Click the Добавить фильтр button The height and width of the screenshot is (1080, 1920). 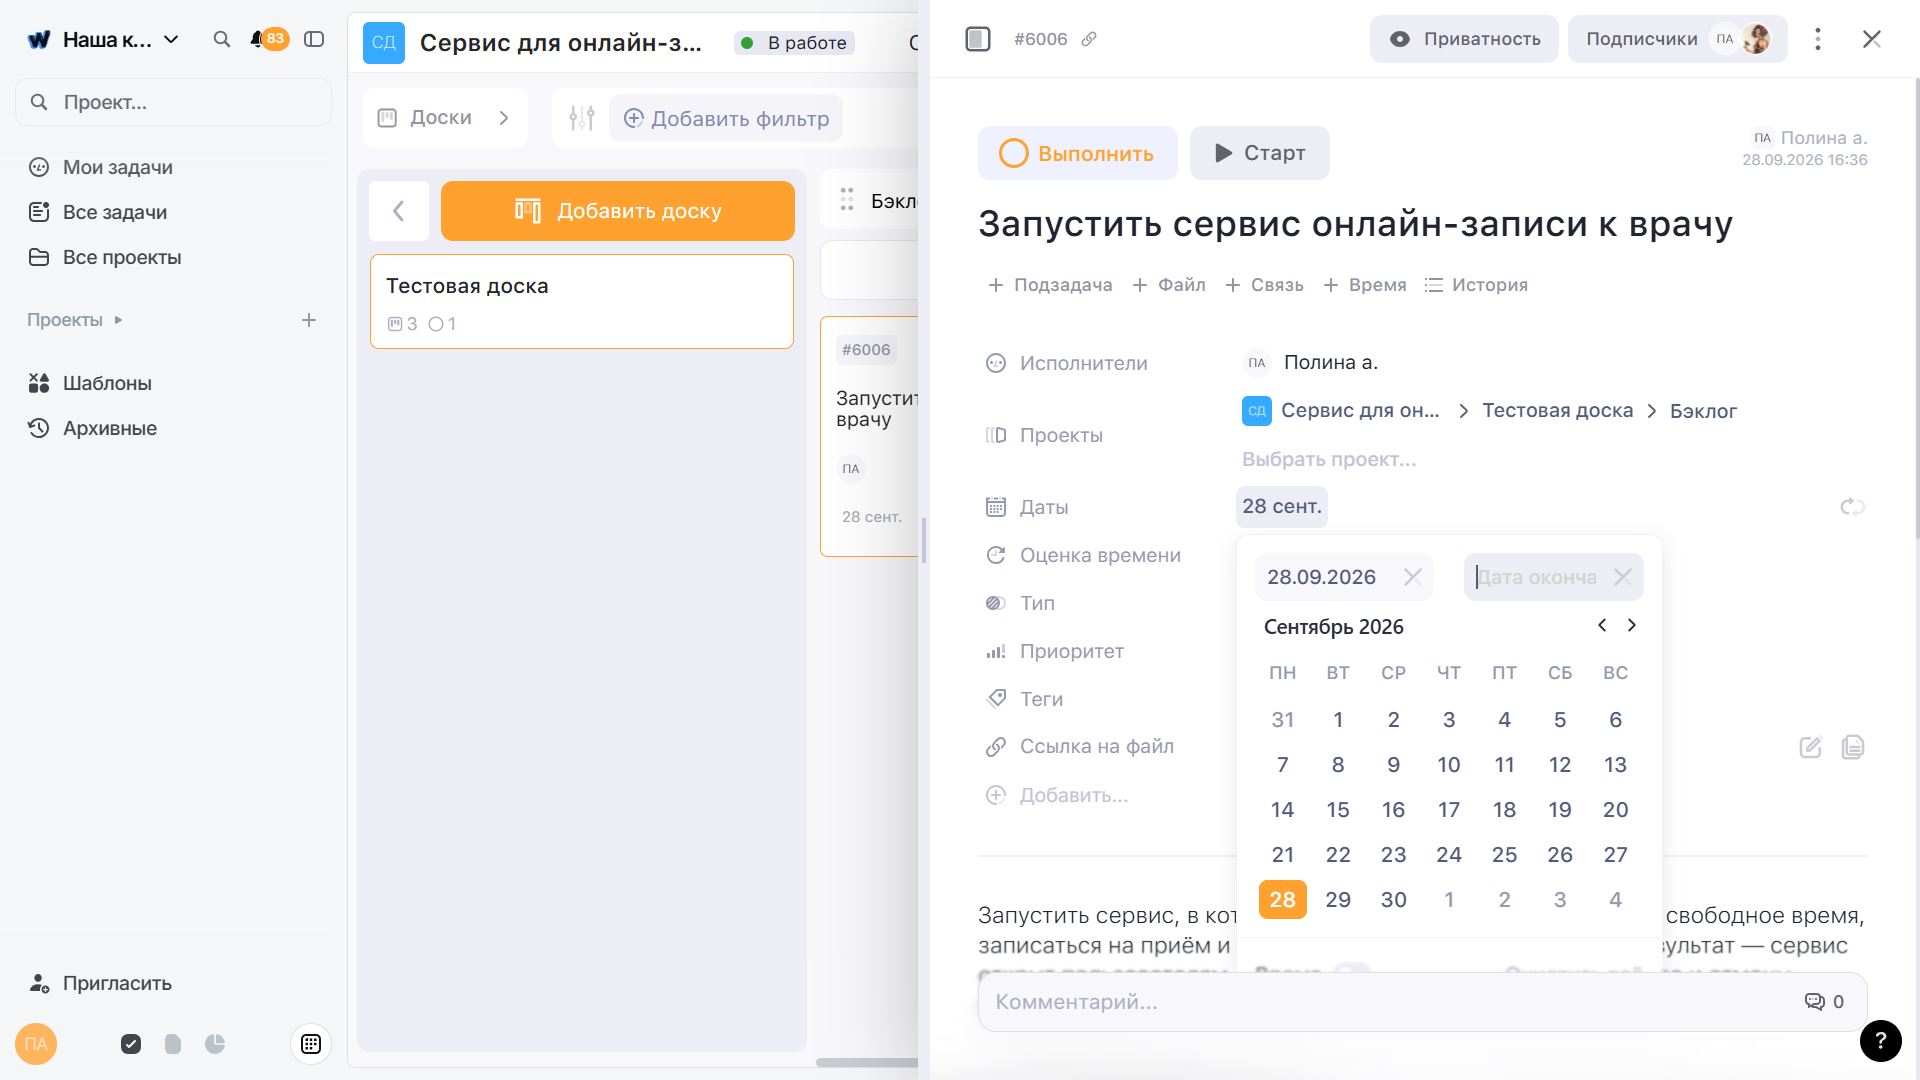point(726,118)
